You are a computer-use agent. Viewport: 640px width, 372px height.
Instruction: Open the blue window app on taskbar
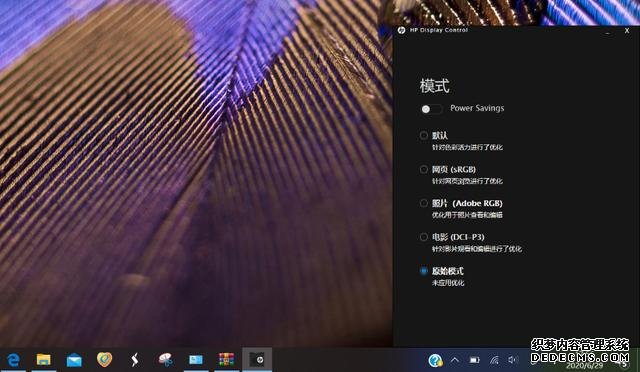(x=196, y=360)
